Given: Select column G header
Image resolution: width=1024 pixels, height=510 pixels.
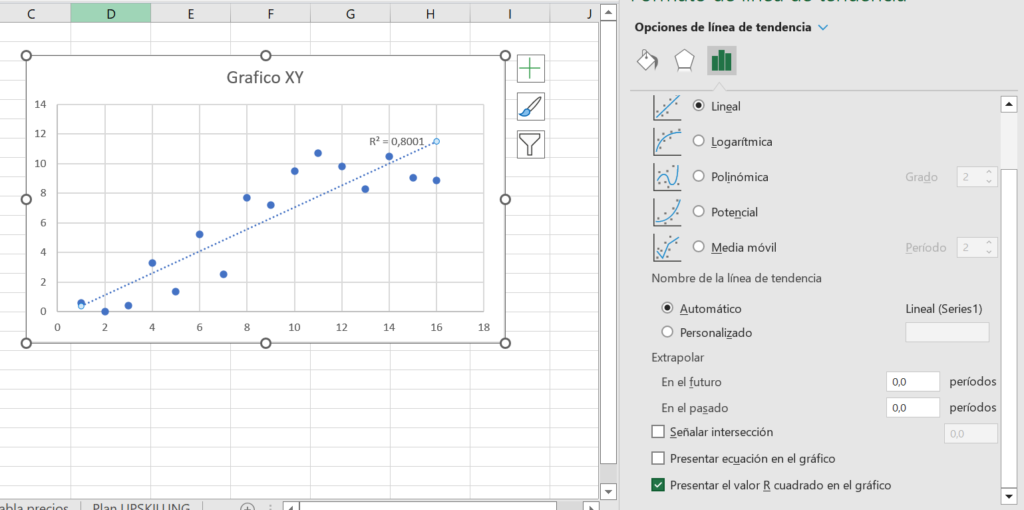Looking at the screenshot, I should [351, 13].
